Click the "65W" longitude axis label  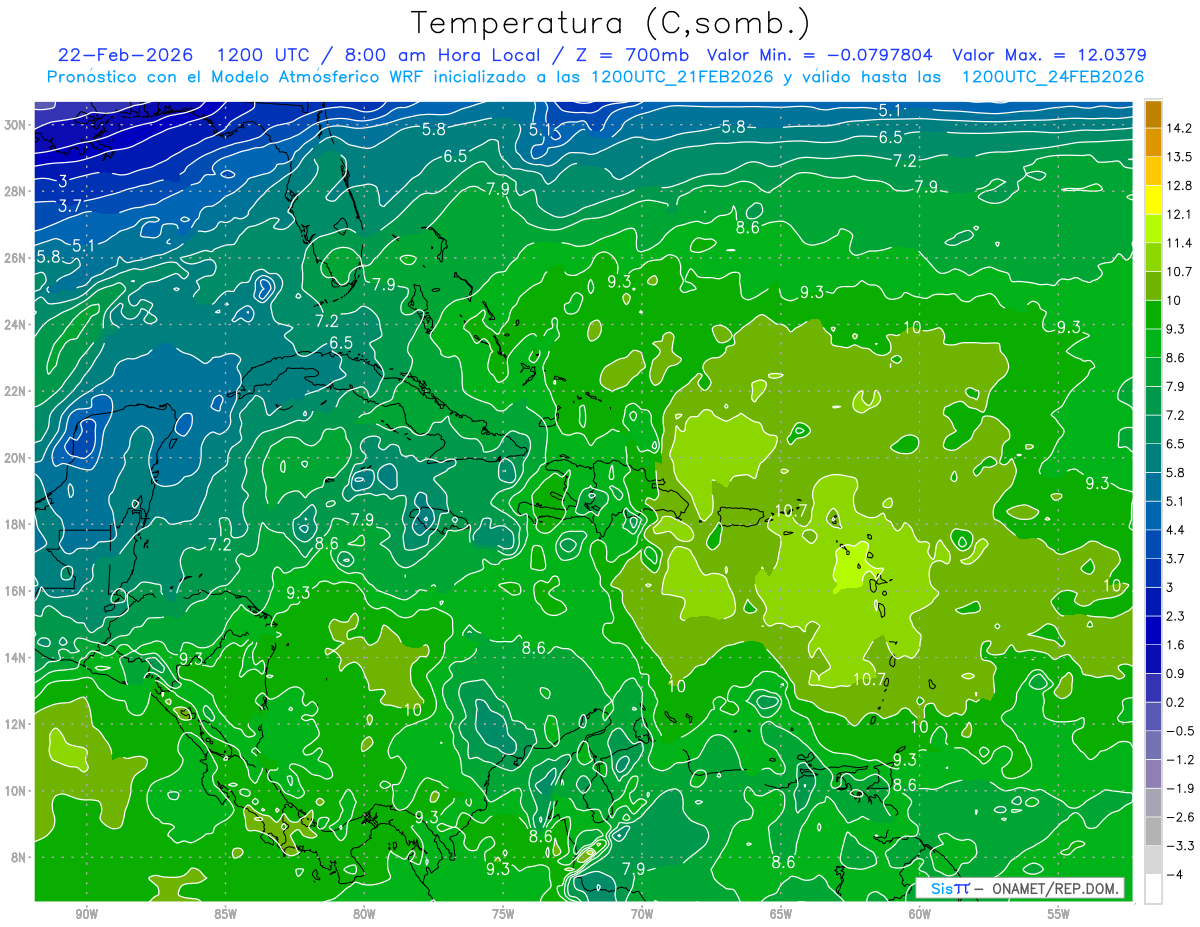tap(781, 913)
